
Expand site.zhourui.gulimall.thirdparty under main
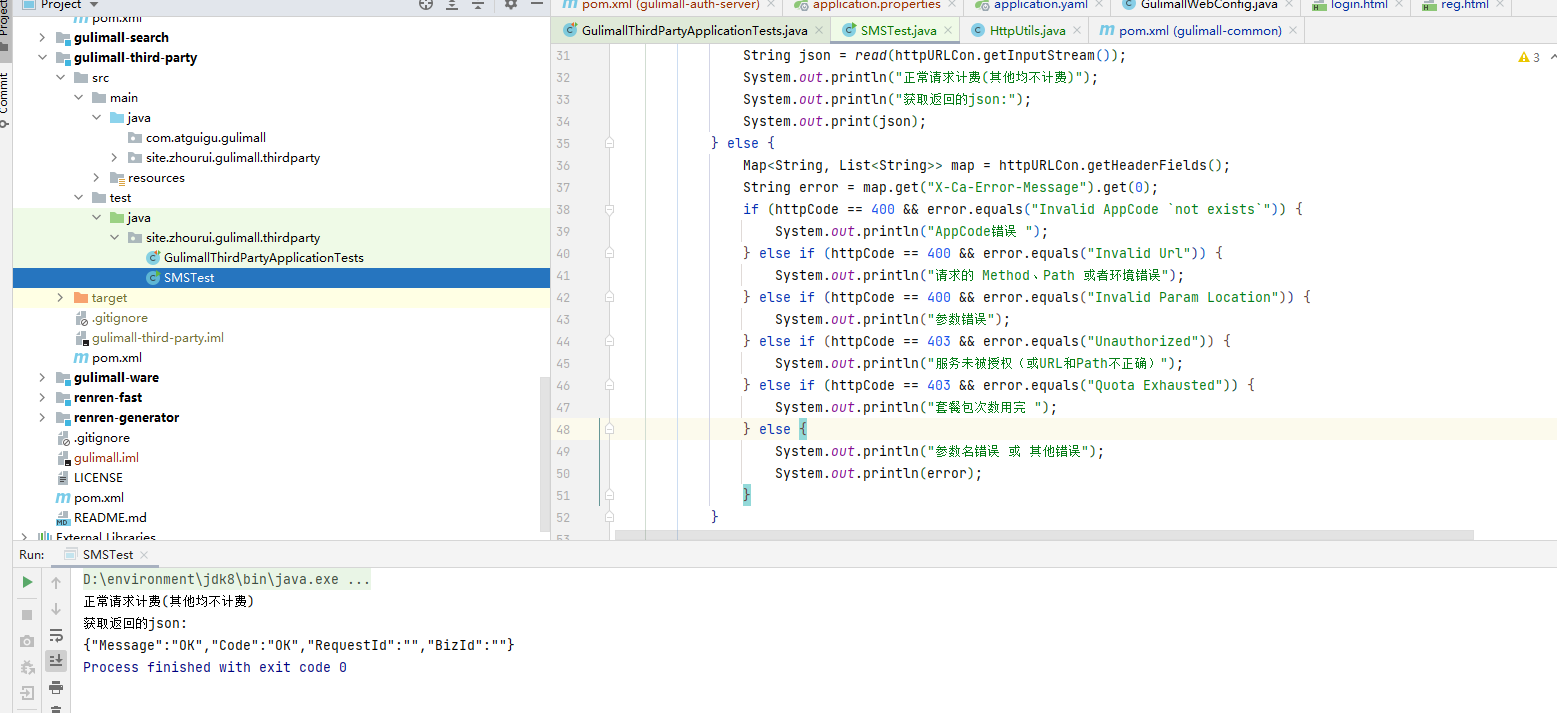(114, 157)
